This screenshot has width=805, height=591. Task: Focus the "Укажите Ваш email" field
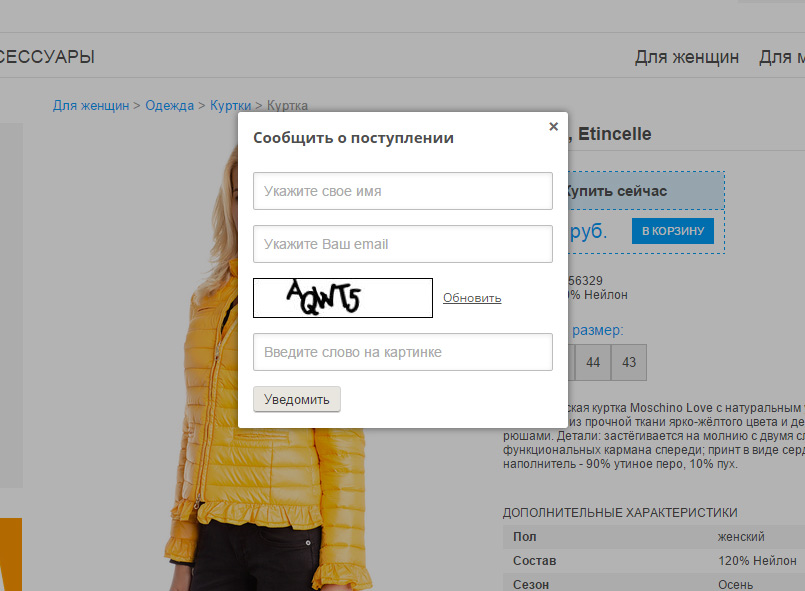click(x=402, y=244)
